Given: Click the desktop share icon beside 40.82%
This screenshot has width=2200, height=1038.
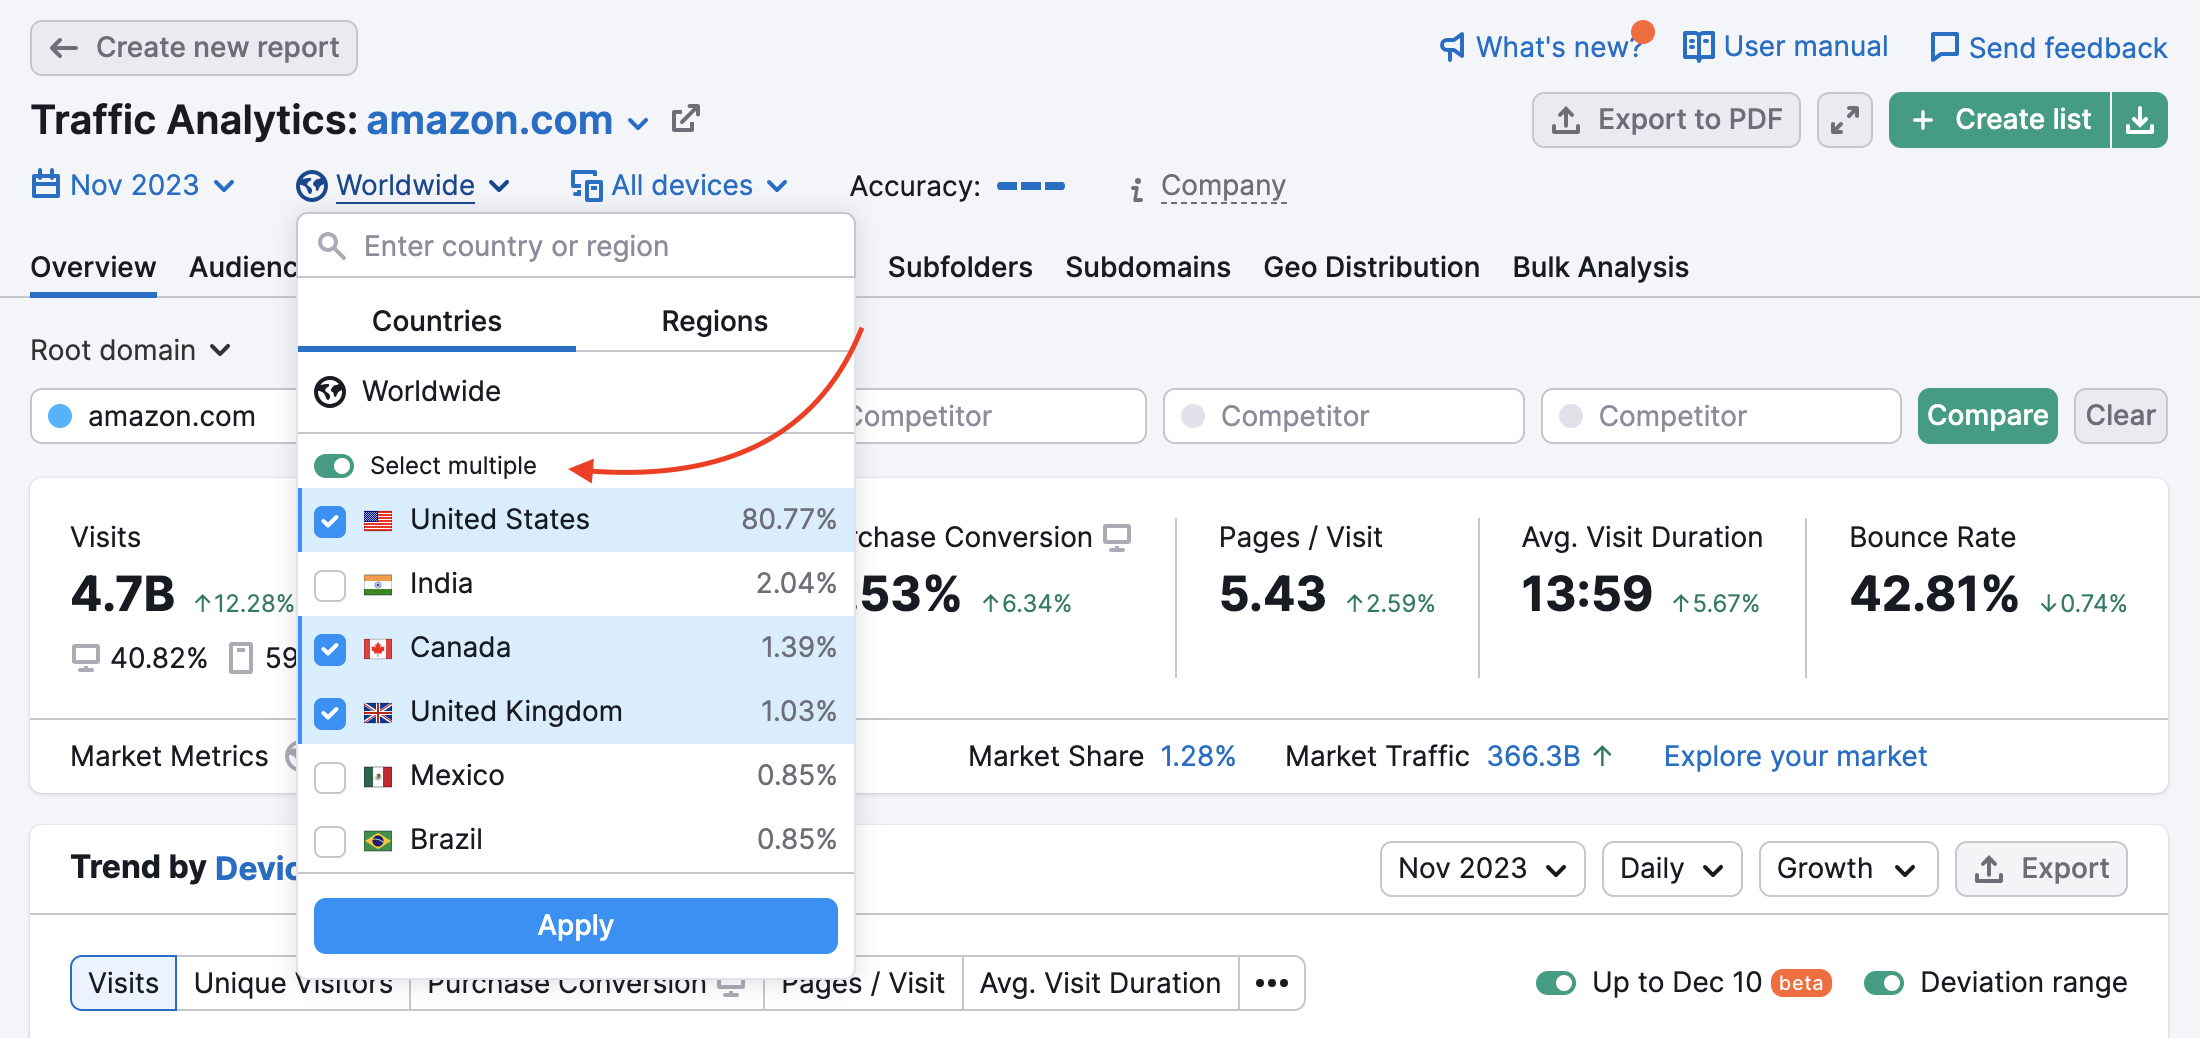Looking at the screenshot, I should [x=86, y=658].
